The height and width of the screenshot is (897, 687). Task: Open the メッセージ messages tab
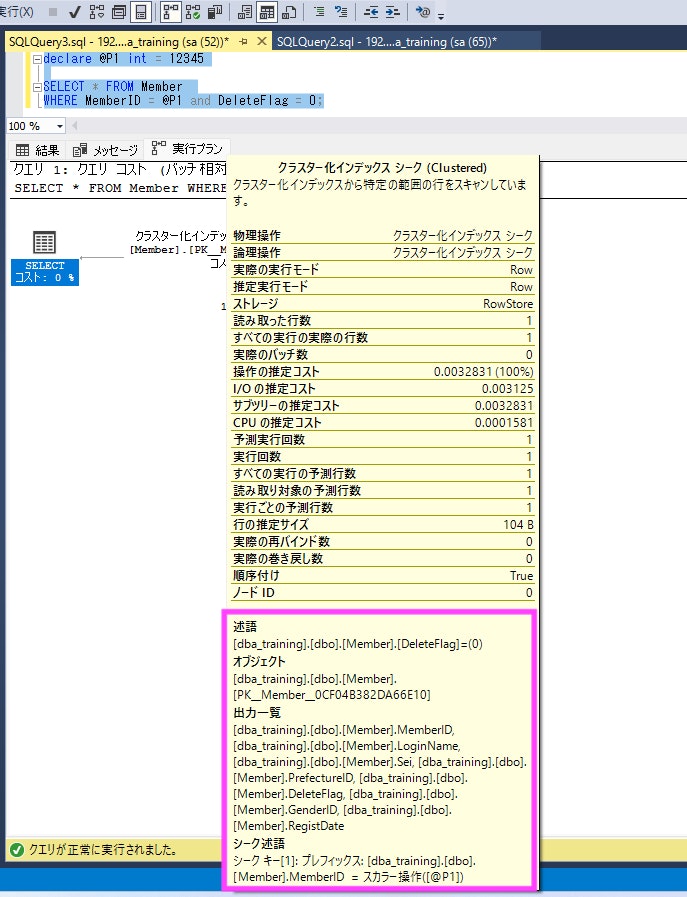105,150
